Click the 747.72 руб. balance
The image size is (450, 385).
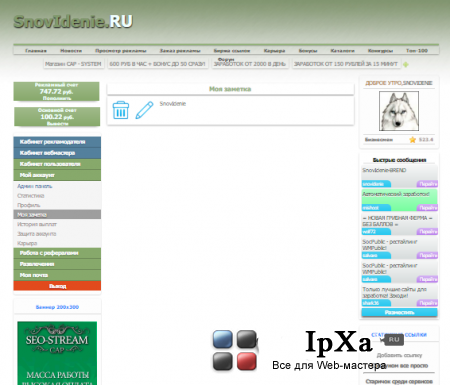point(56,92)
